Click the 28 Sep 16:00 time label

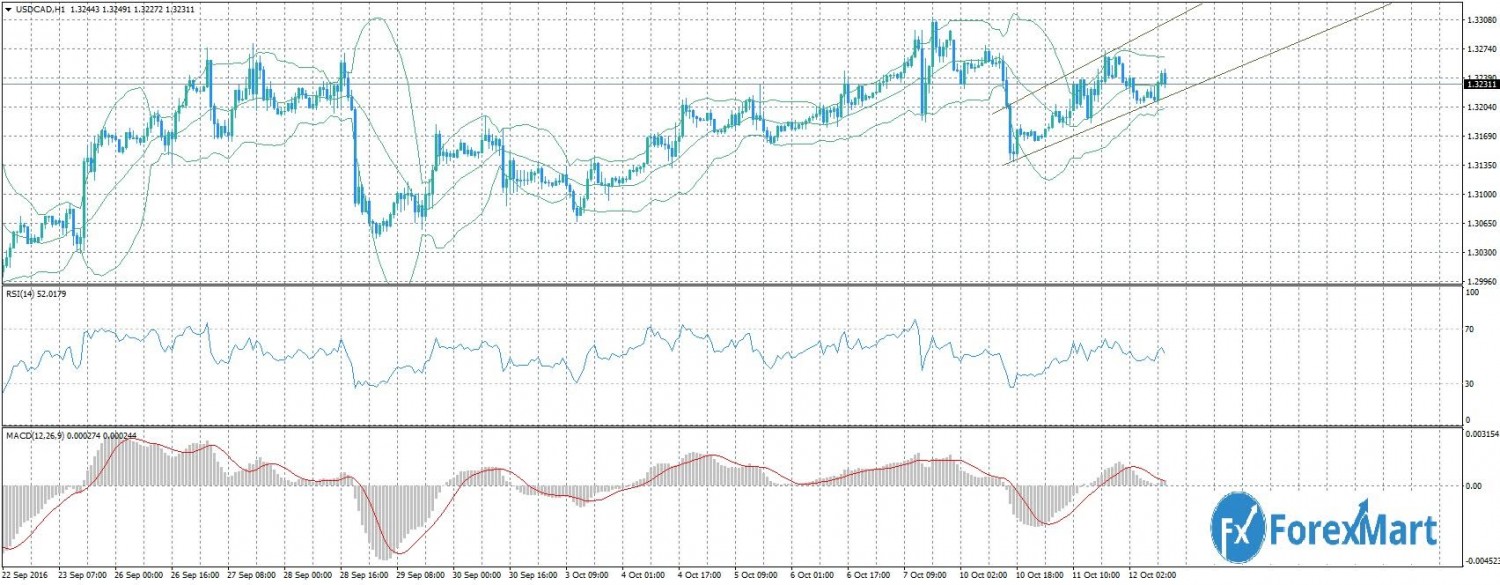click(x=366, y=577)
